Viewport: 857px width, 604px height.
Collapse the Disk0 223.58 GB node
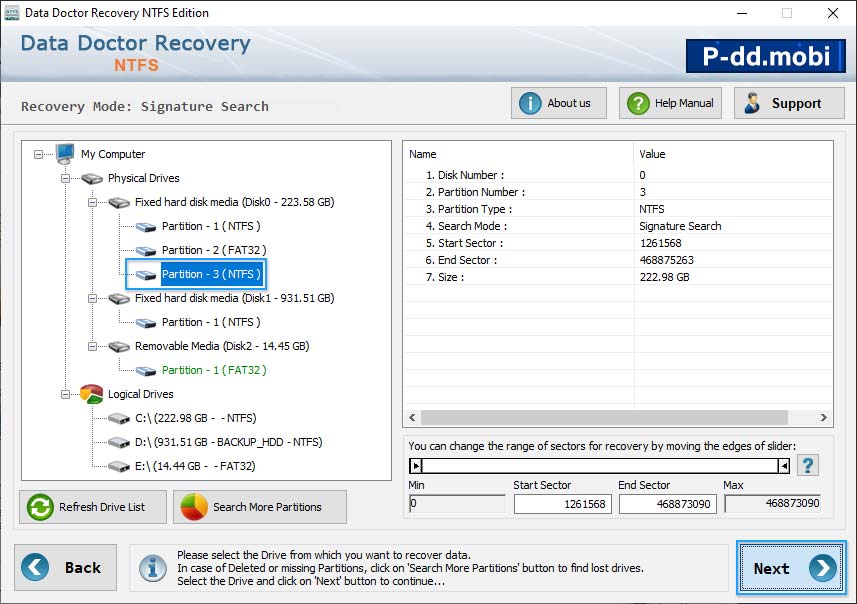[92, 202]
